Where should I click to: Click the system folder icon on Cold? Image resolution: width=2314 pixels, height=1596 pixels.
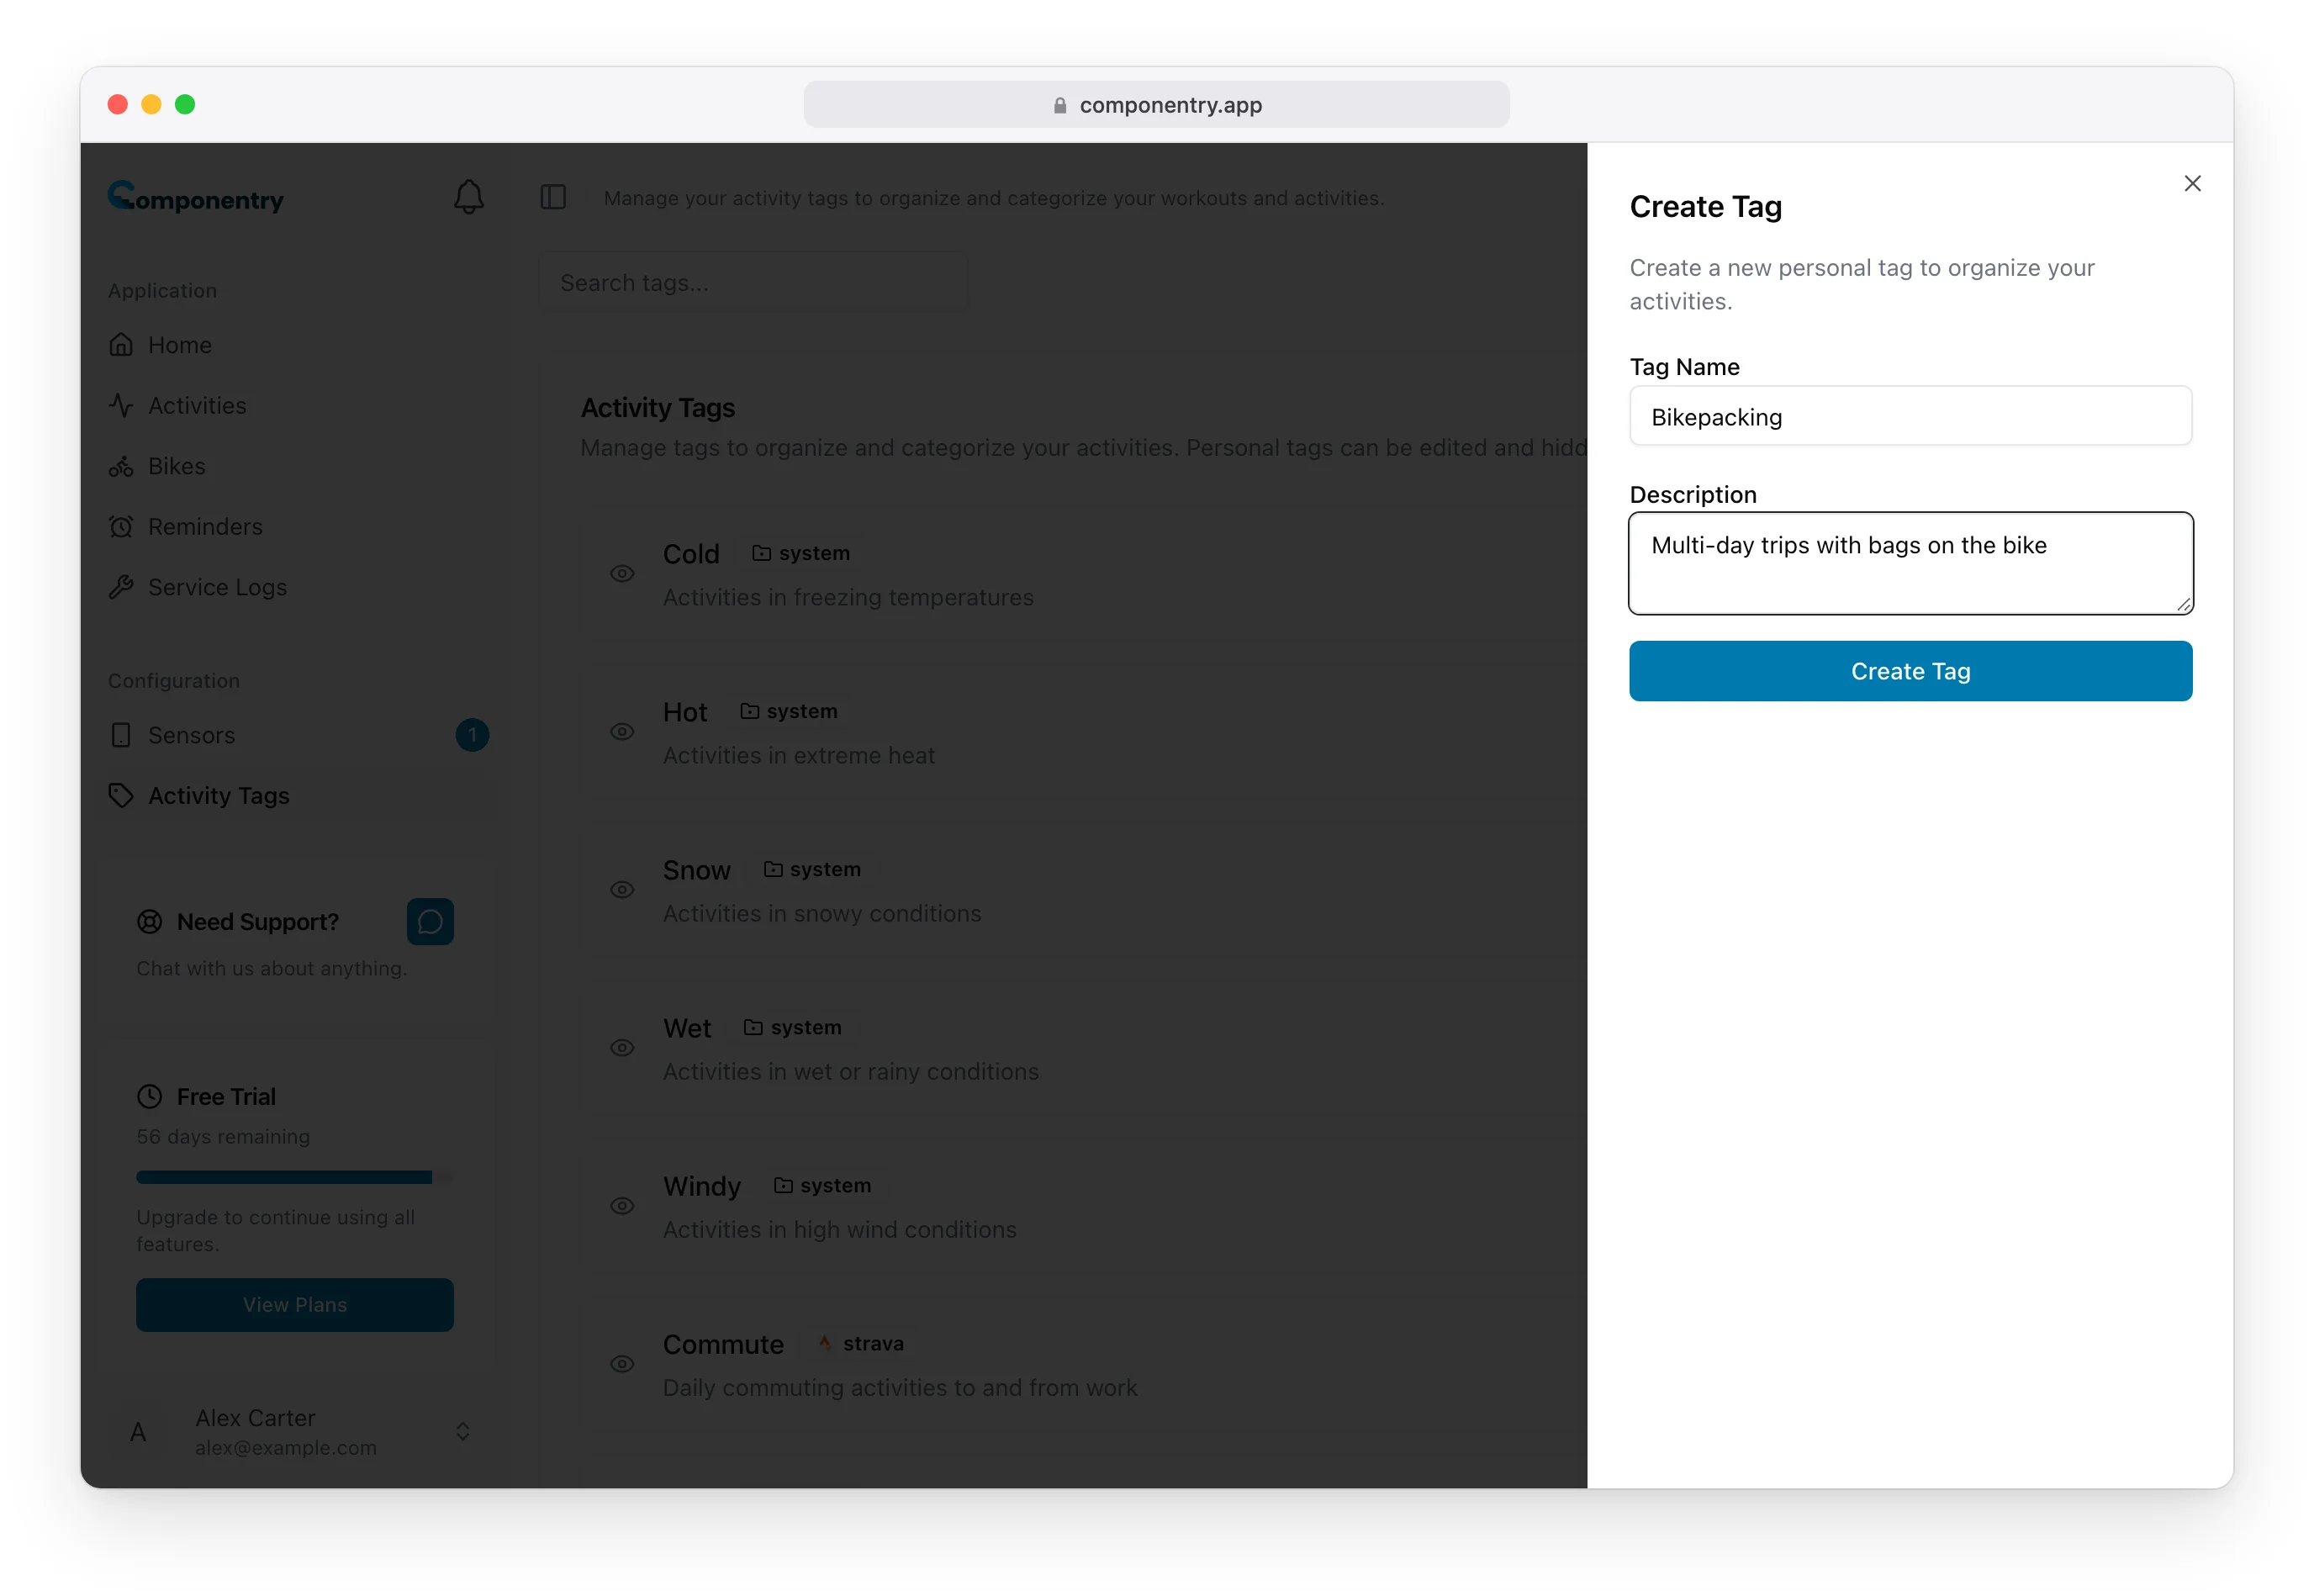pyautogui.click(x=761, y=553)
